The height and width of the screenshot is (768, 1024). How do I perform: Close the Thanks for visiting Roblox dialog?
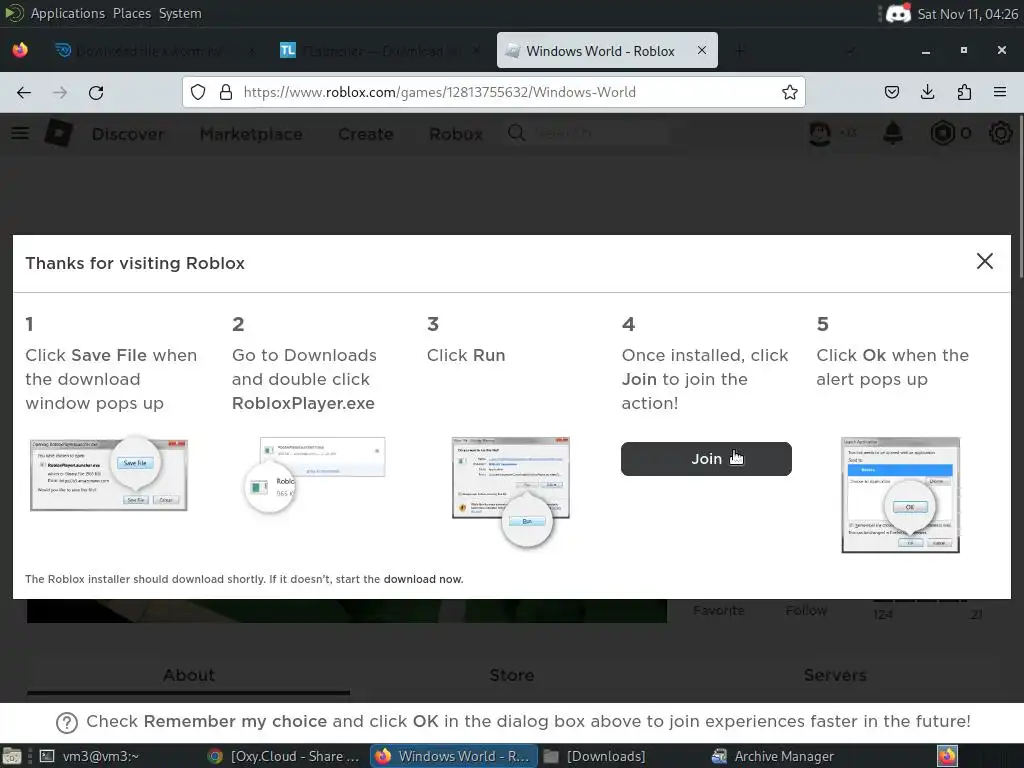point(985,261)
